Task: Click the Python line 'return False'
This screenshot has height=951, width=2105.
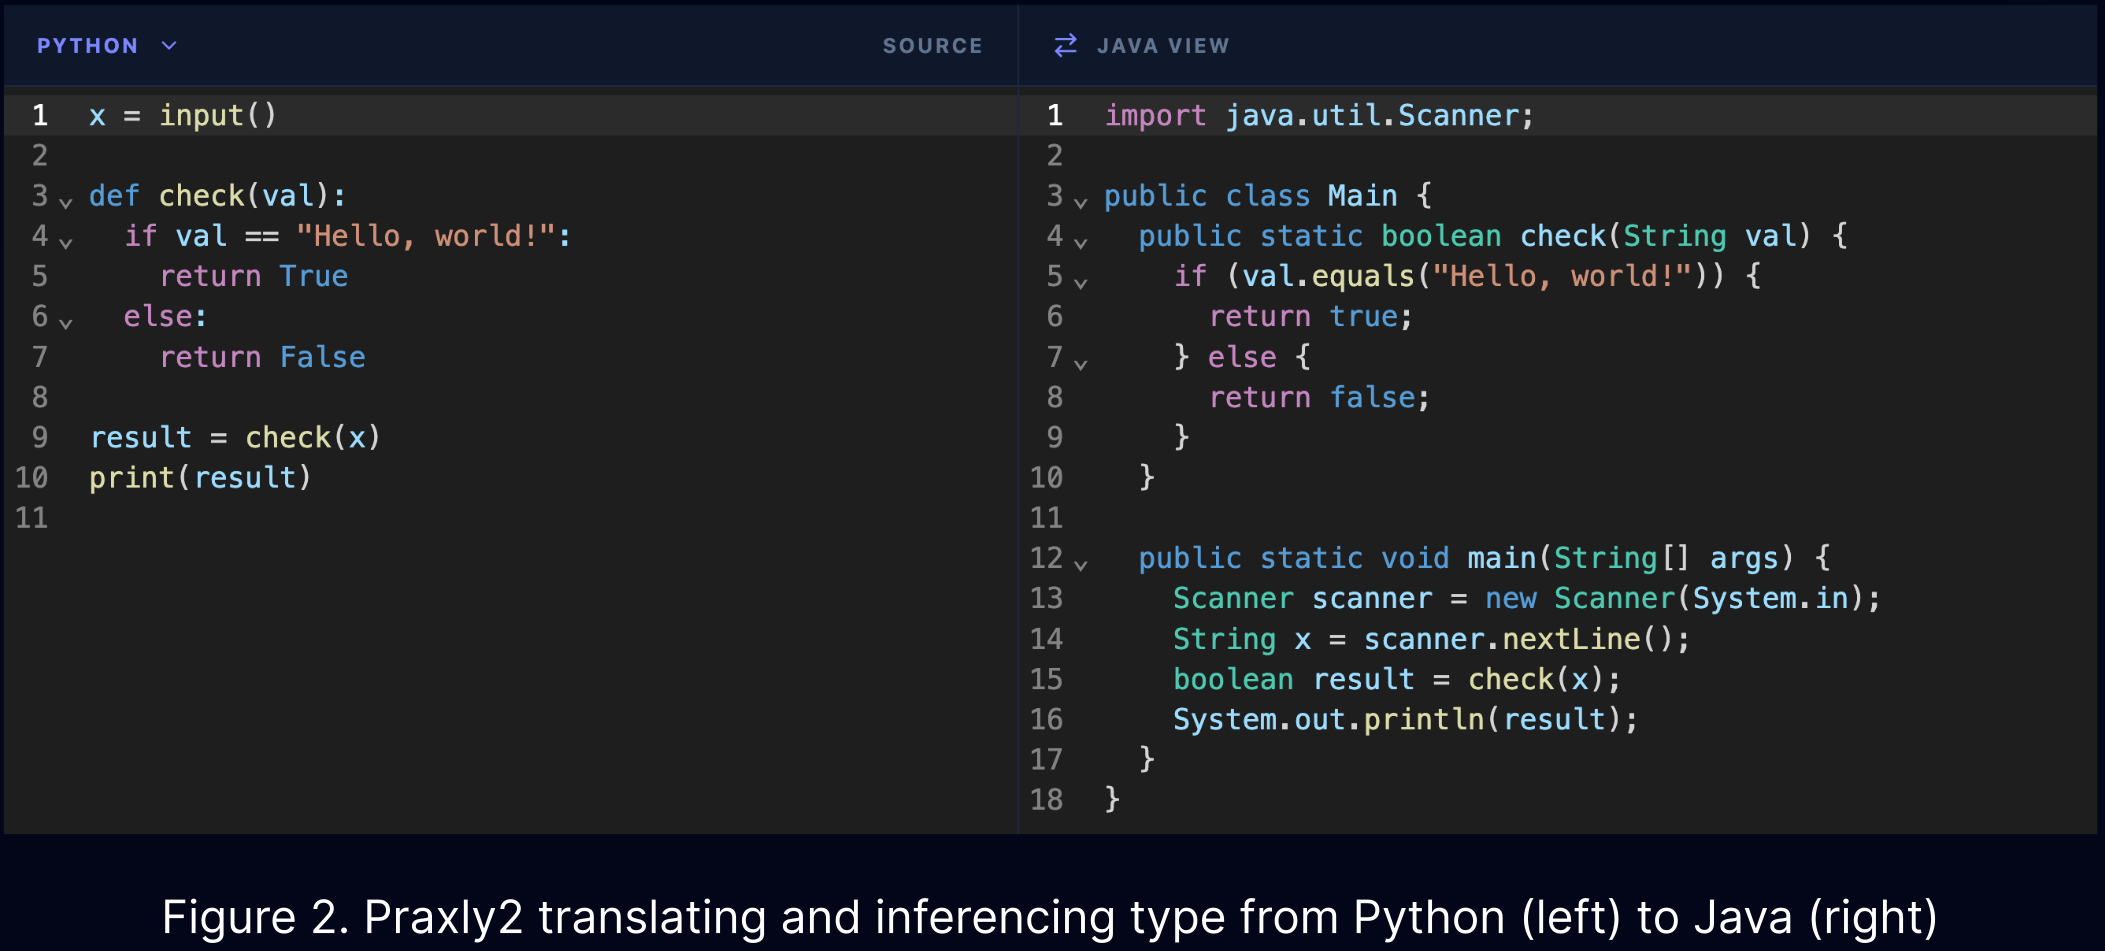Action: coord(263,357)
